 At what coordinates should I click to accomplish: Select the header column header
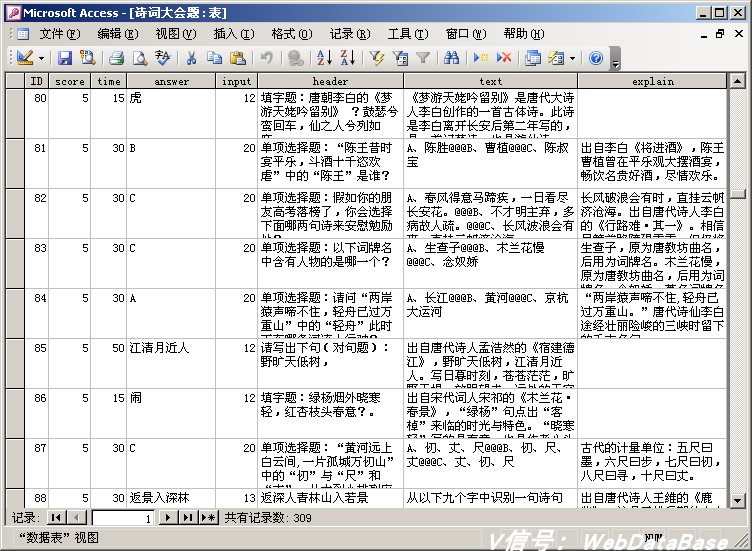coord(330,81)
